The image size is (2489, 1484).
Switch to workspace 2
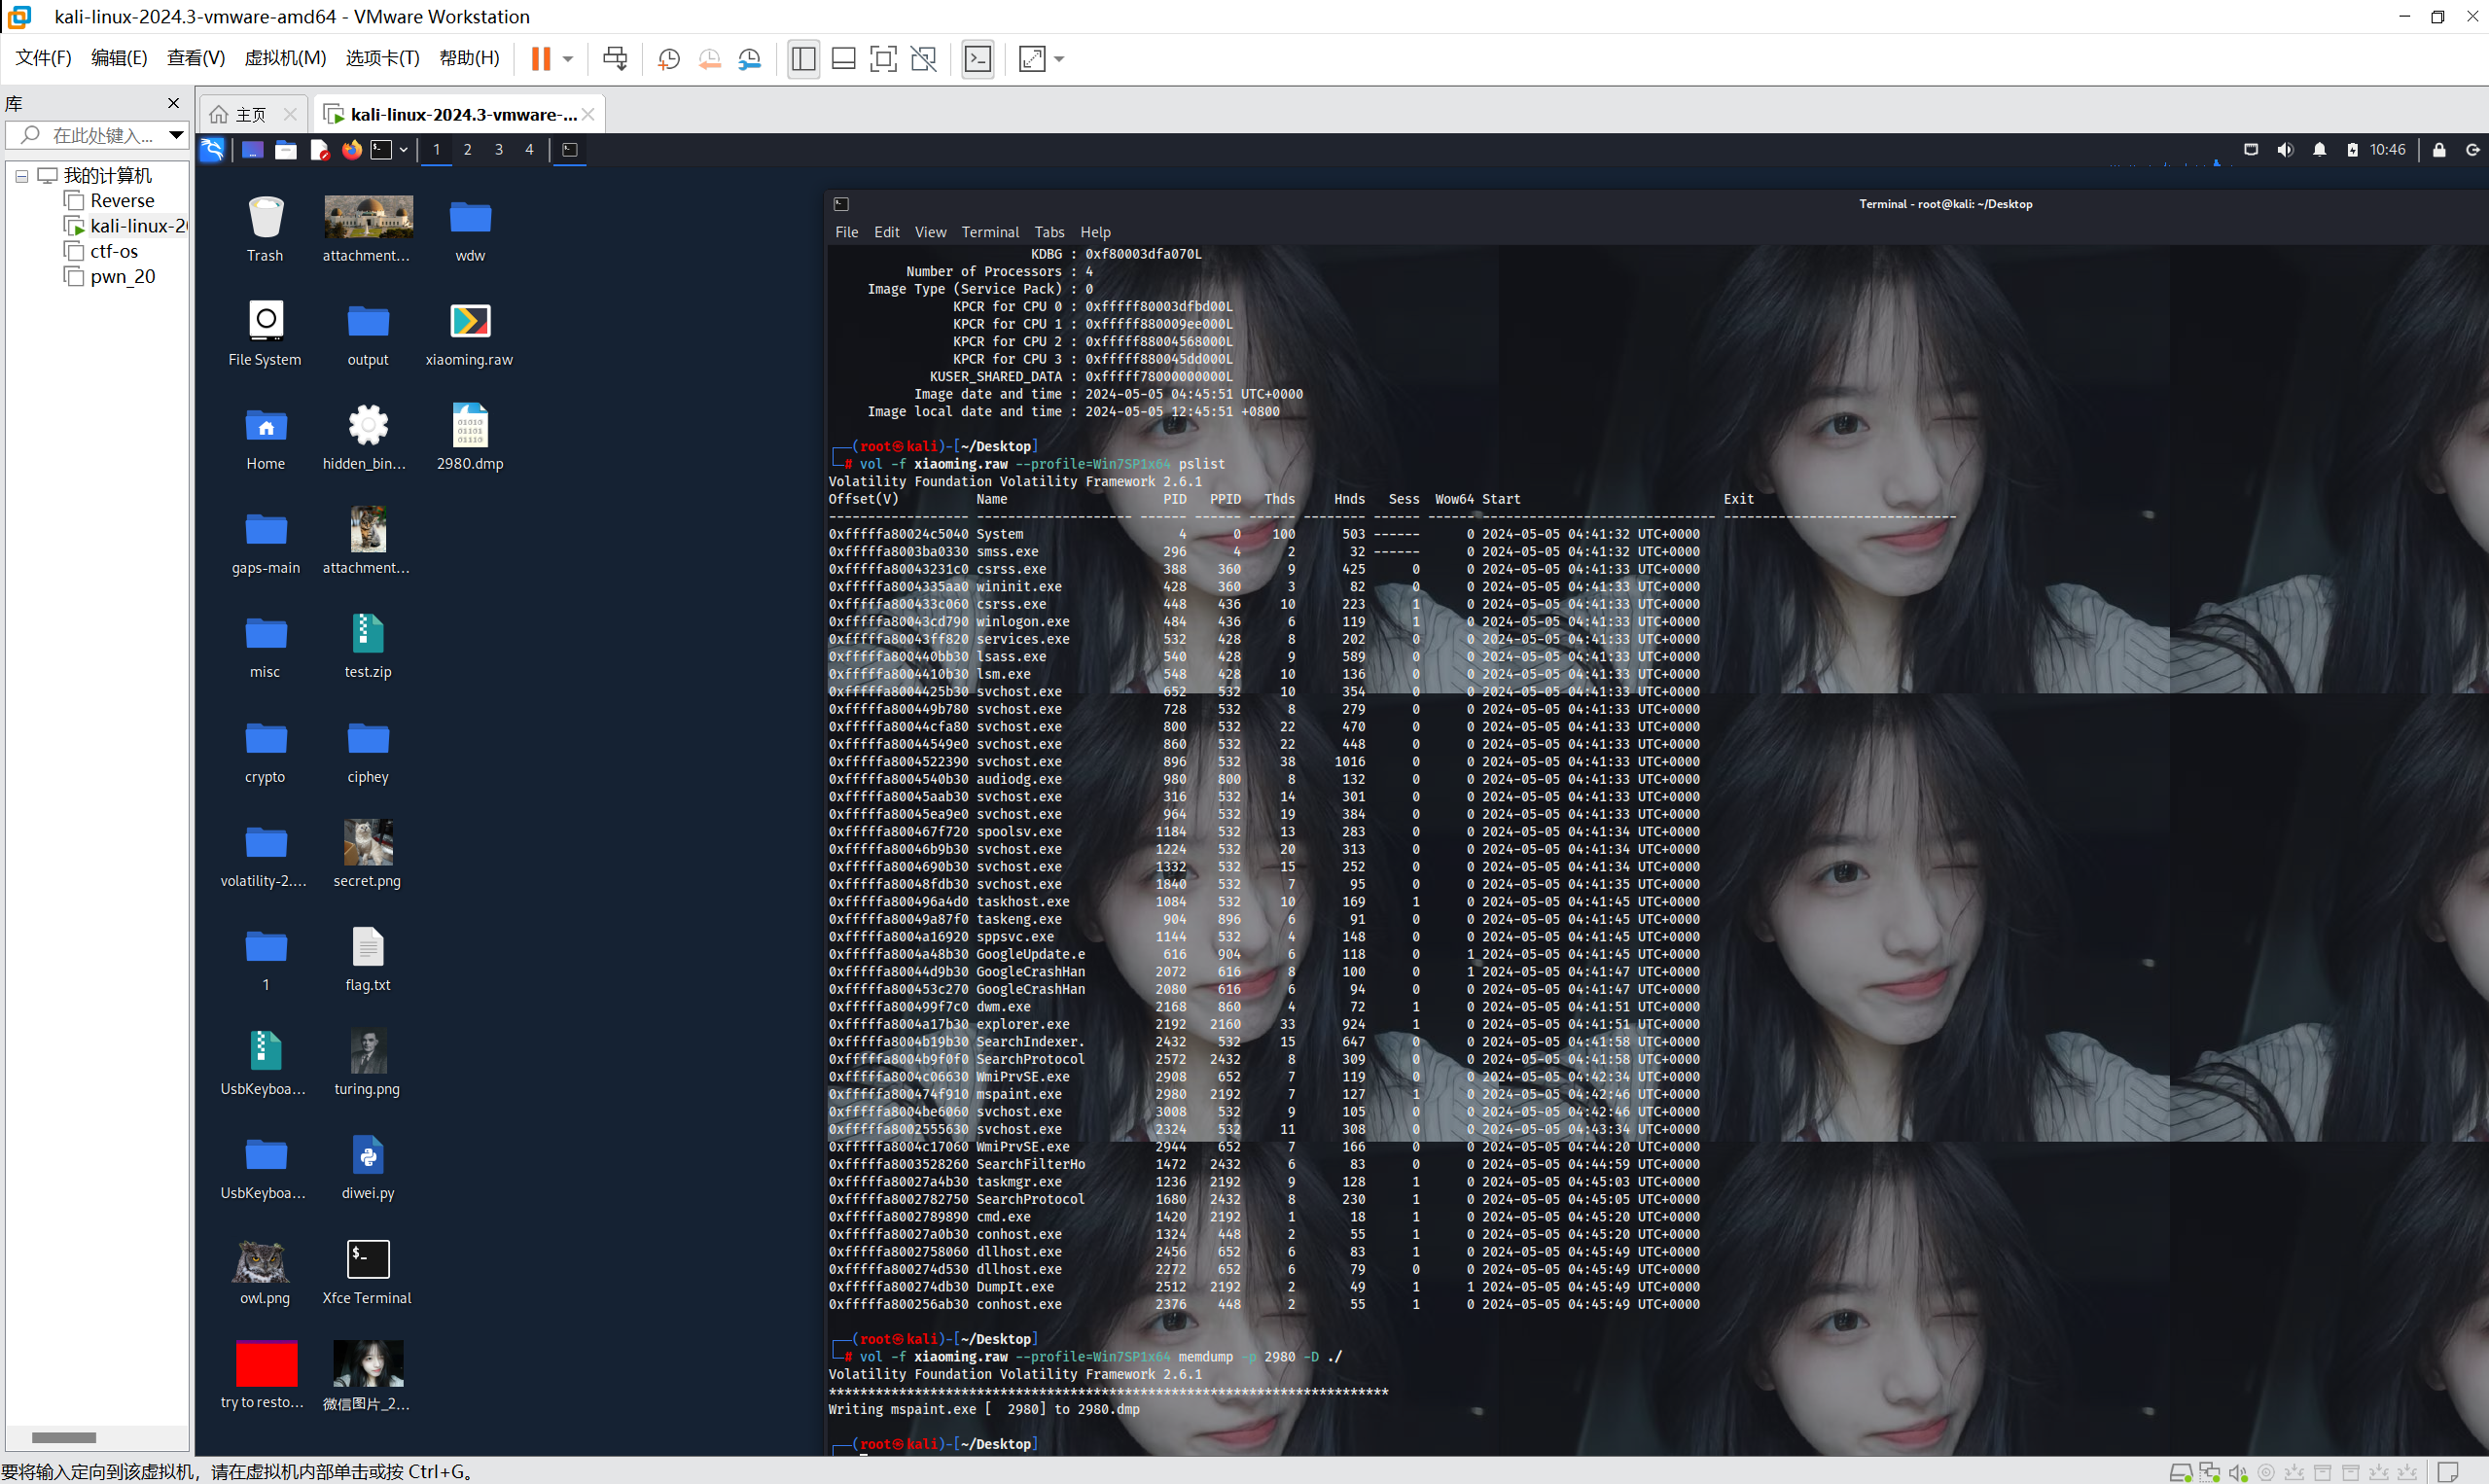(x=467, y=150)
